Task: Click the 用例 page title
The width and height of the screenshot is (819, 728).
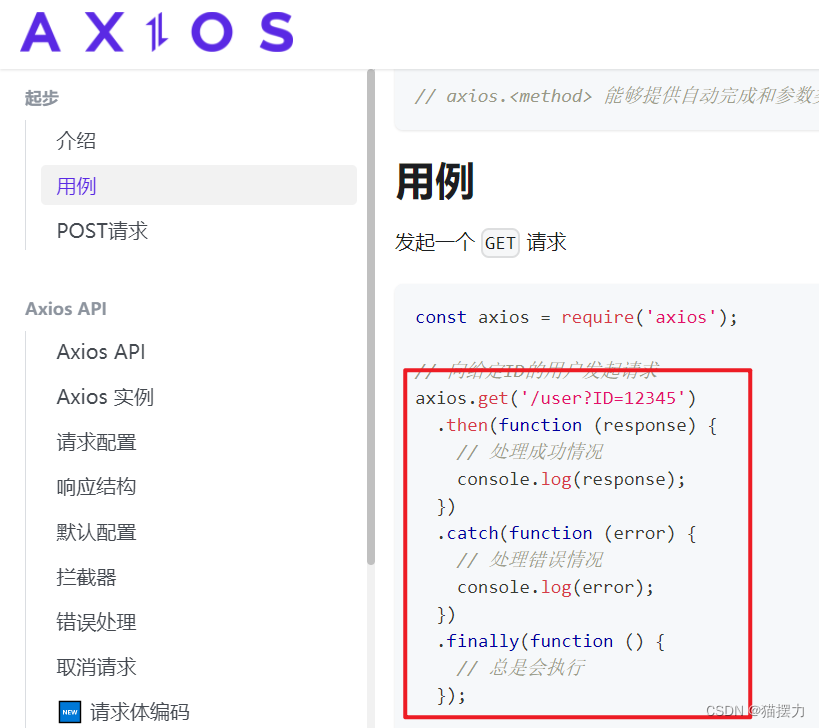Action: 435,181
